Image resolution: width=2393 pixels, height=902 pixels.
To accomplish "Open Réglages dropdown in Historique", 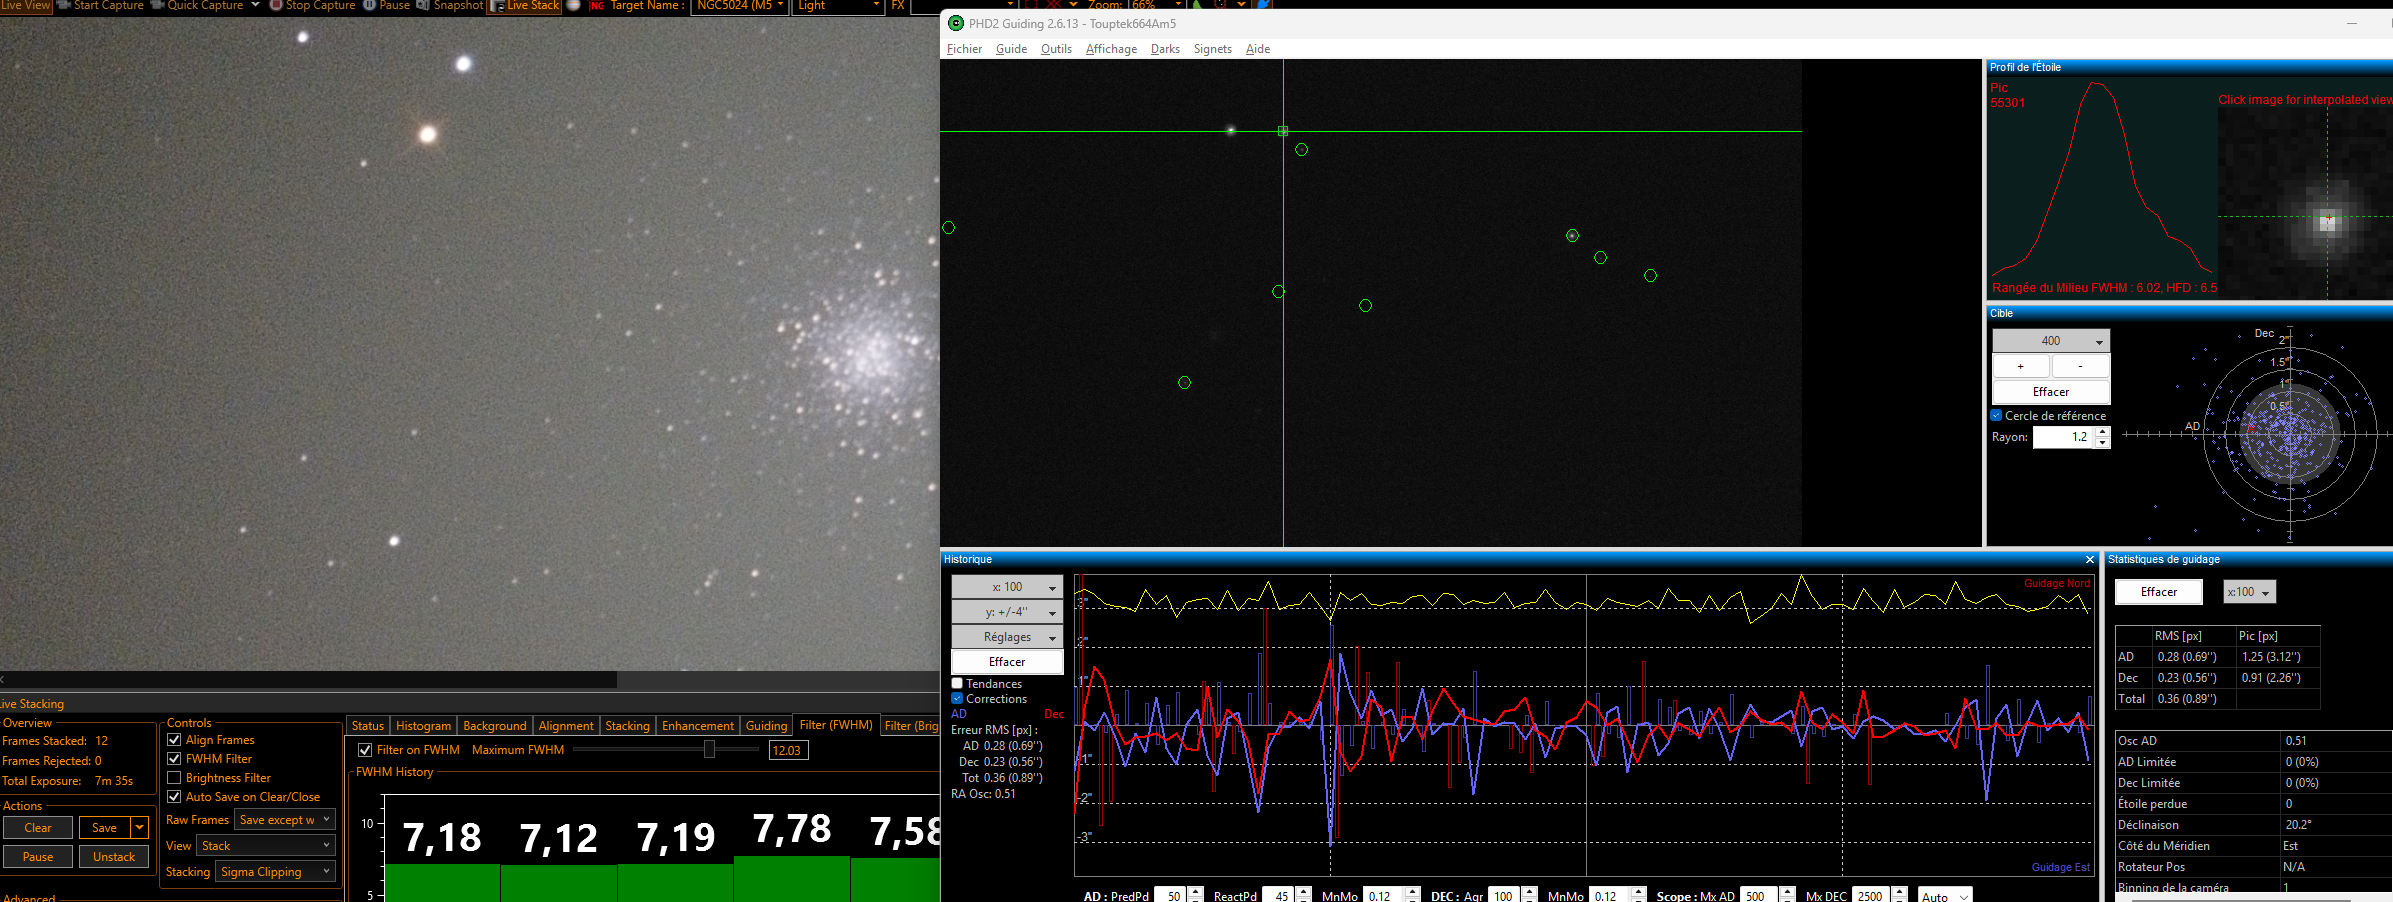I will tap(1007, 637).
